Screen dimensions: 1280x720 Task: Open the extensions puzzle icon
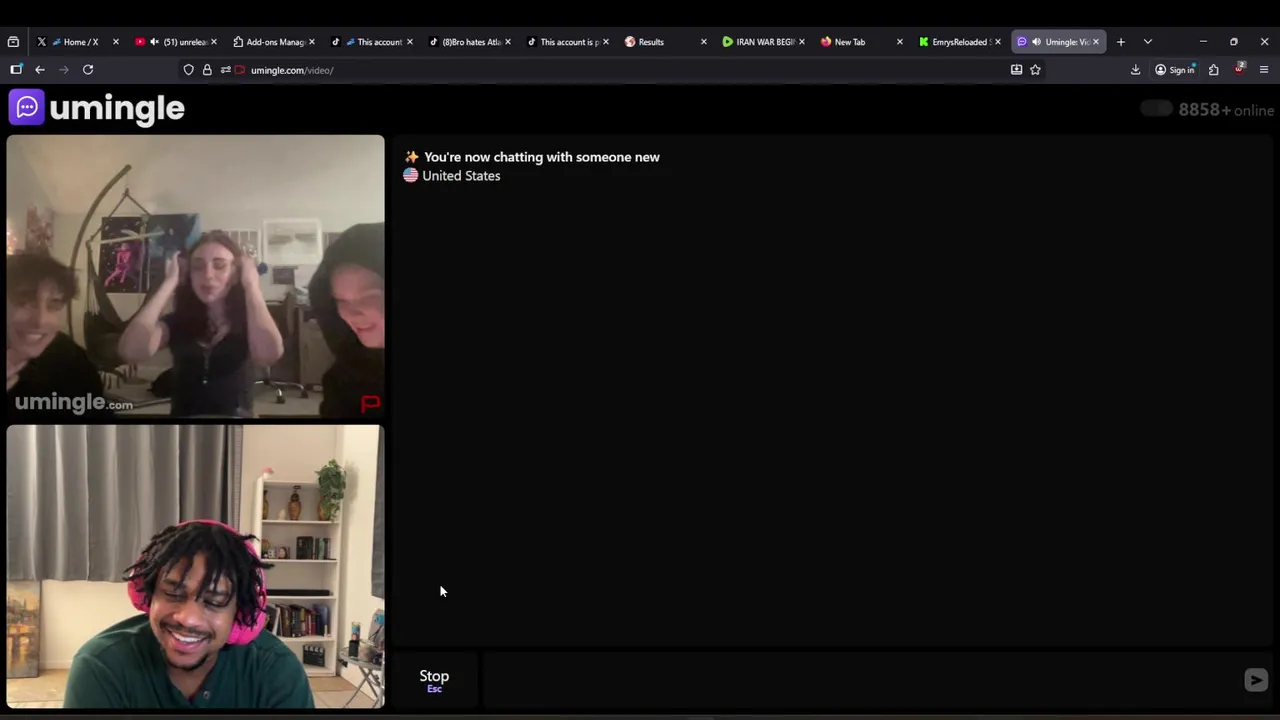click(1213, 70)
